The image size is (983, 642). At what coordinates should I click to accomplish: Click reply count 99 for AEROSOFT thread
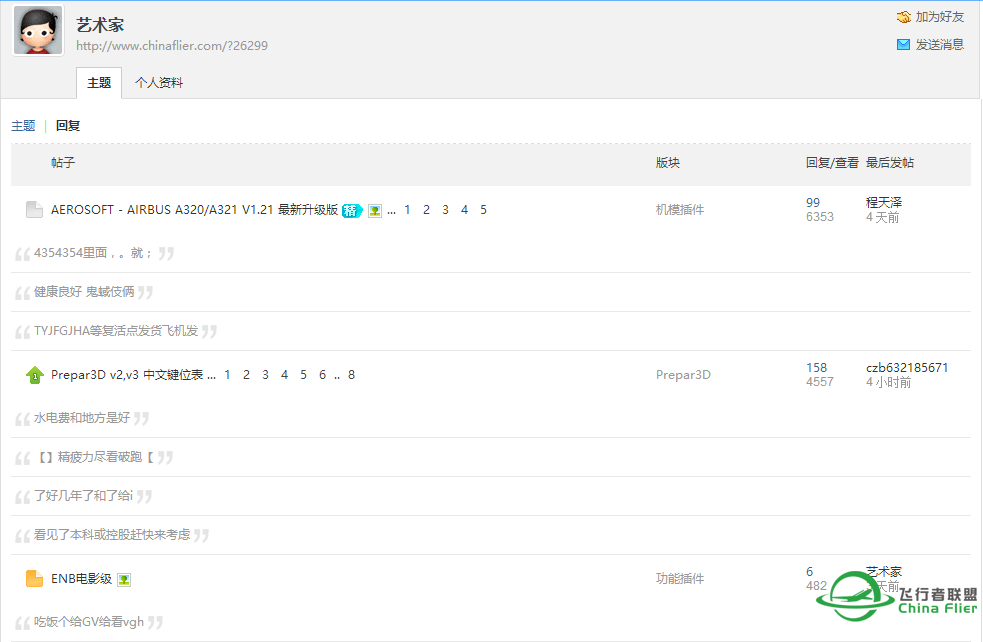click(813, 203)
